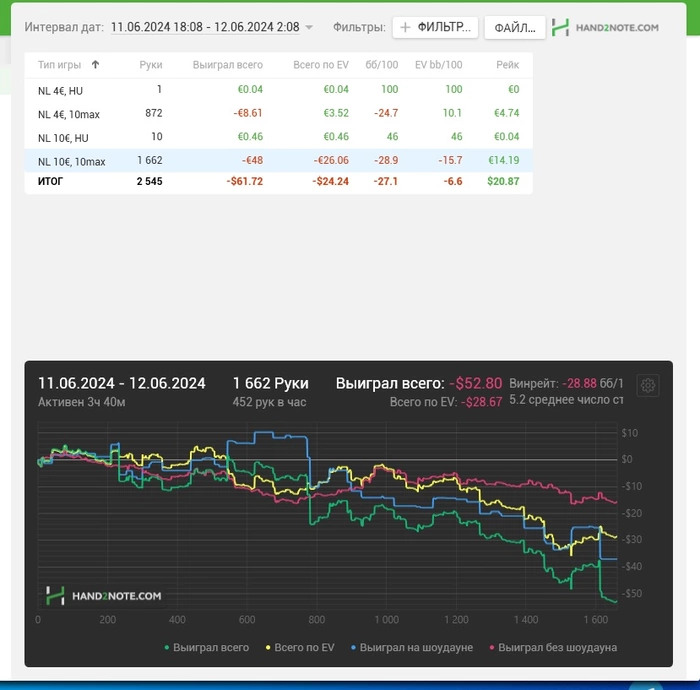700x690 pixels.
Task: Click the 452 рук в час text
Action: click(269, 402)
